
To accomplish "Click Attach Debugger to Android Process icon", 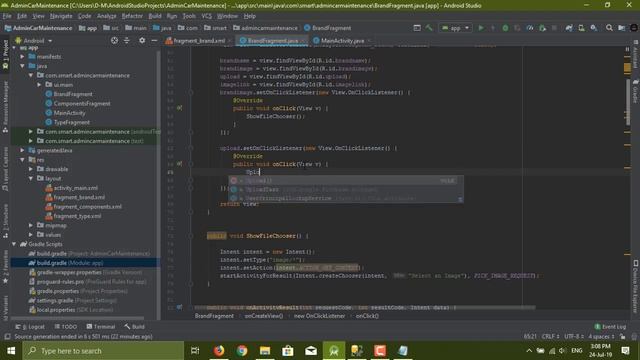I will [542, 28].
